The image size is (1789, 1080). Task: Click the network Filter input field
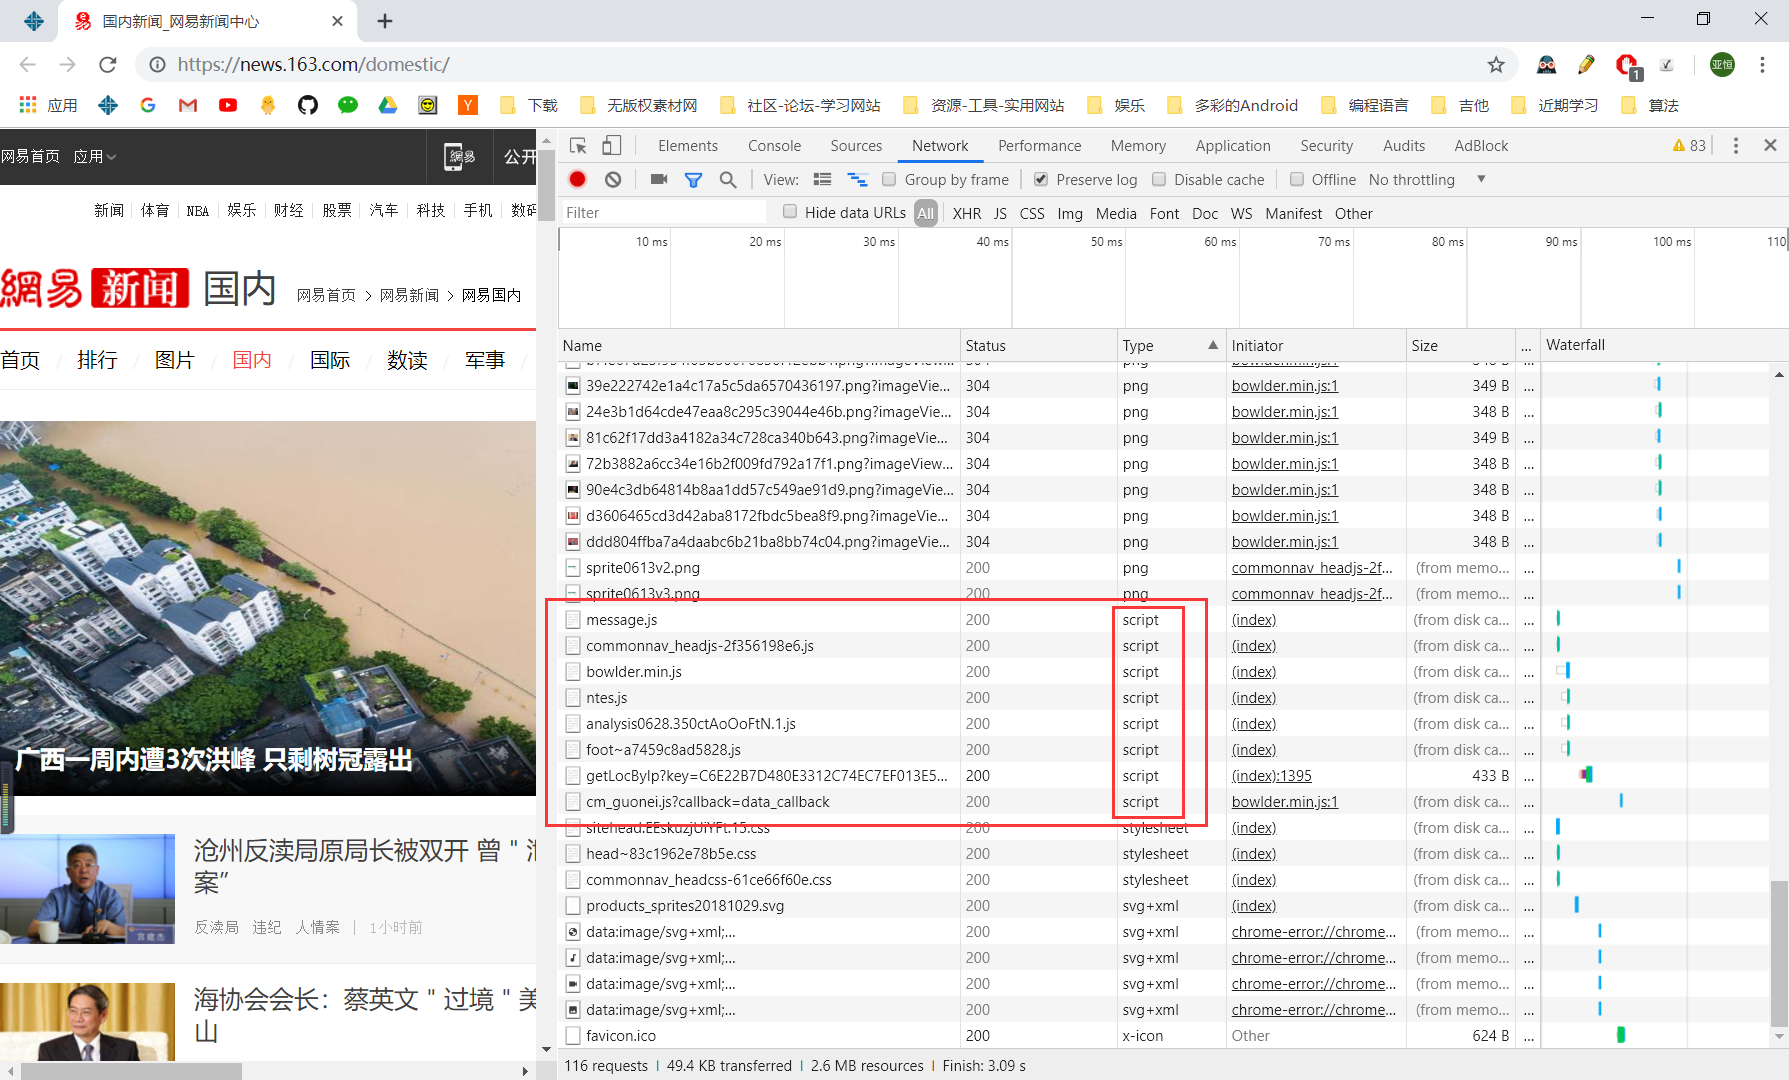[x=662, y=213]
